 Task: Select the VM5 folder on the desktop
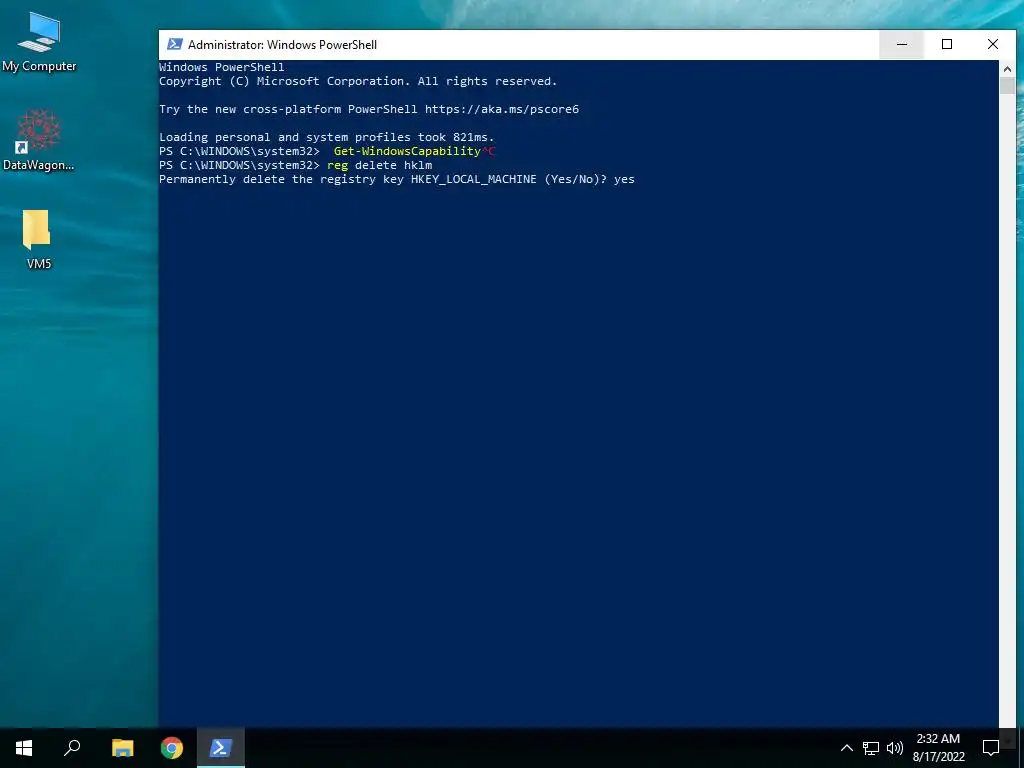click(x=38, y=240)
